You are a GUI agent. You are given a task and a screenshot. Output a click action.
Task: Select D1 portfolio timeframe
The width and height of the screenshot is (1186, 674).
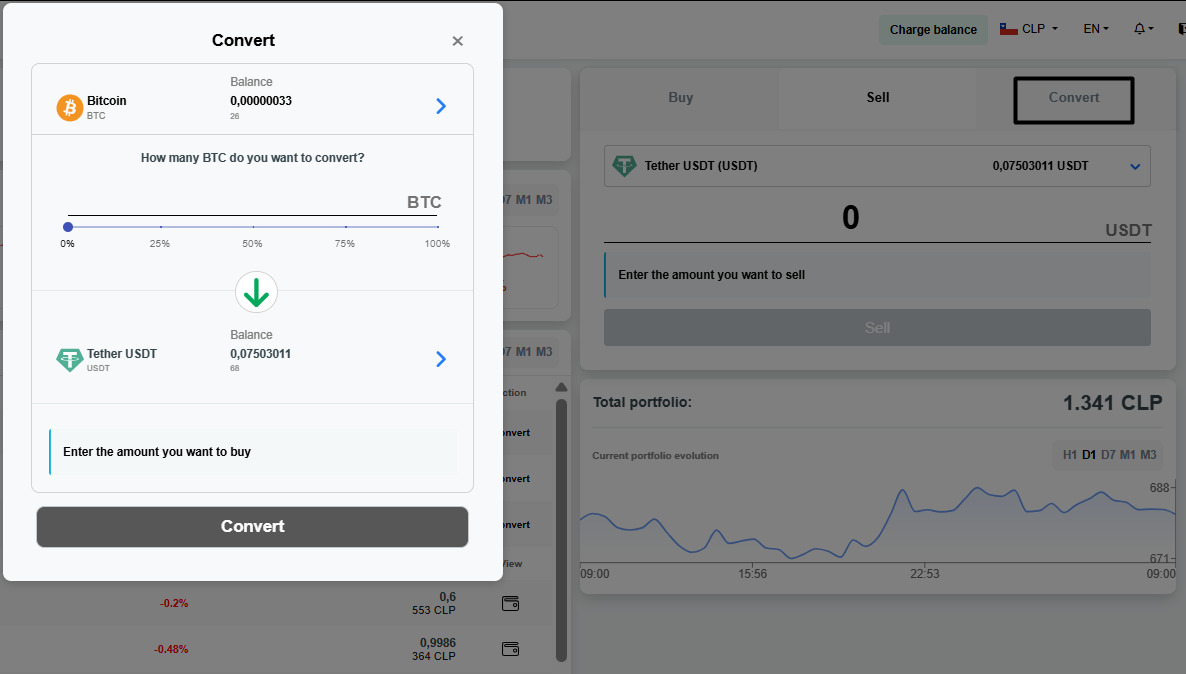coord(1088,455)
